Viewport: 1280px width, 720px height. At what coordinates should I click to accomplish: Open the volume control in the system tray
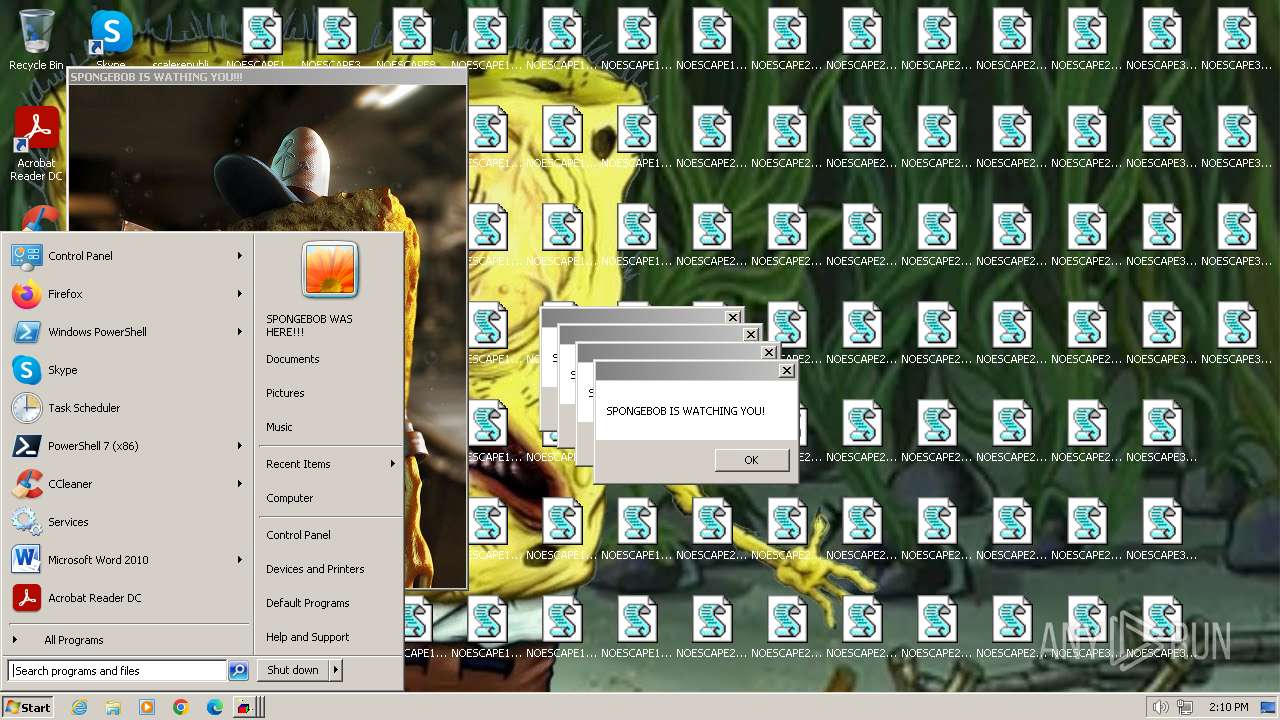(1160, 707)
